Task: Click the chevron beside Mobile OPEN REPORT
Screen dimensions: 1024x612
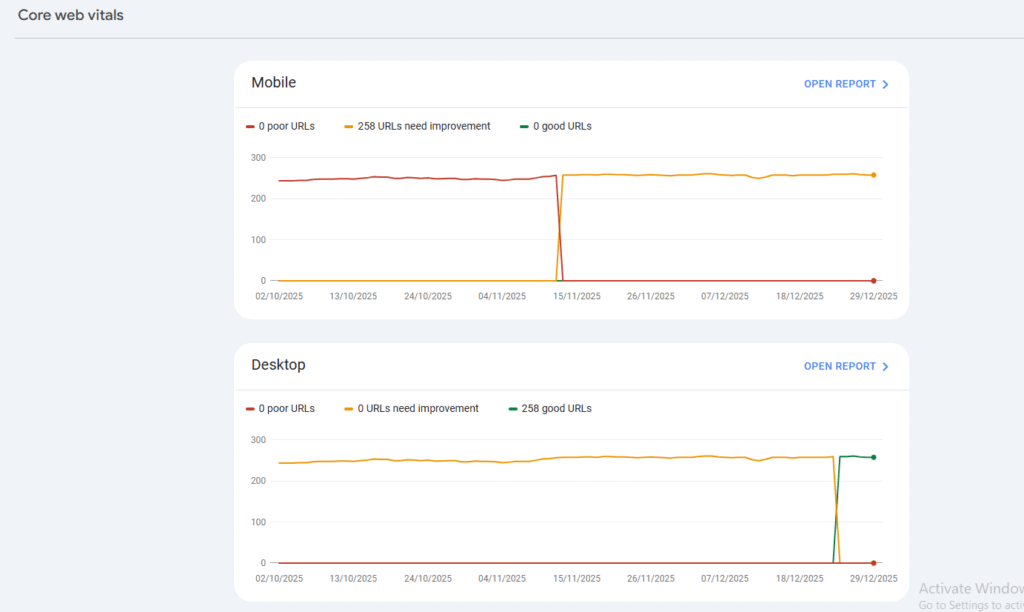Action: pos(886,84)
